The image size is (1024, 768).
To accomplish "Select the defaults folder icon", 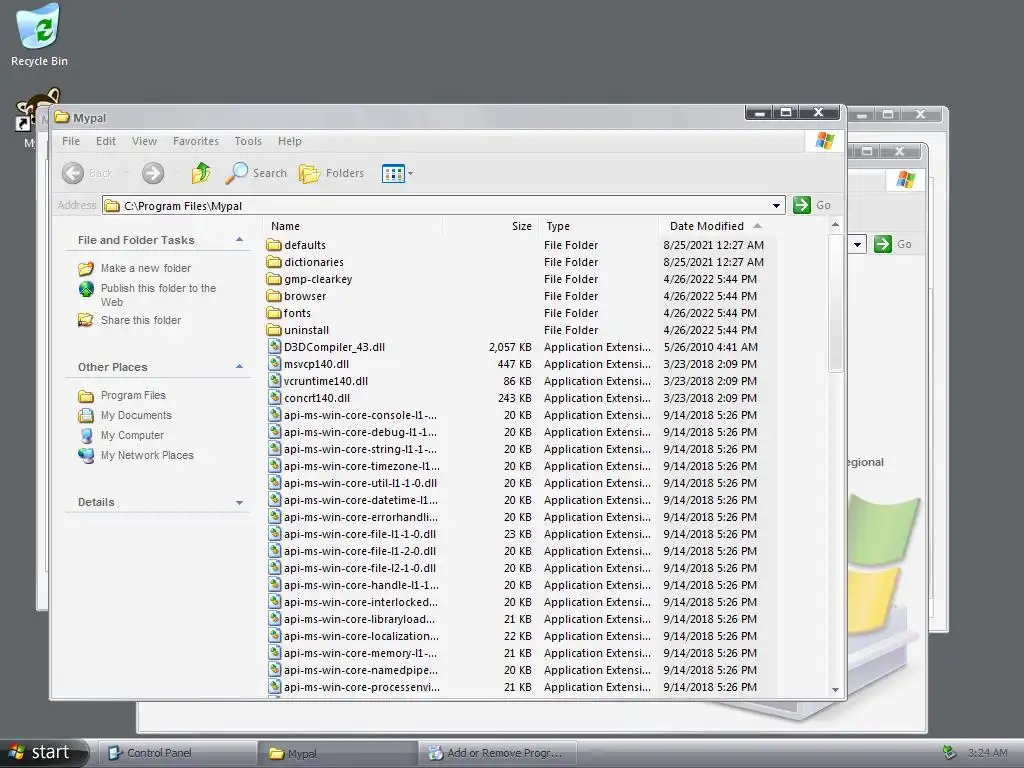I will tap(274, 245).
